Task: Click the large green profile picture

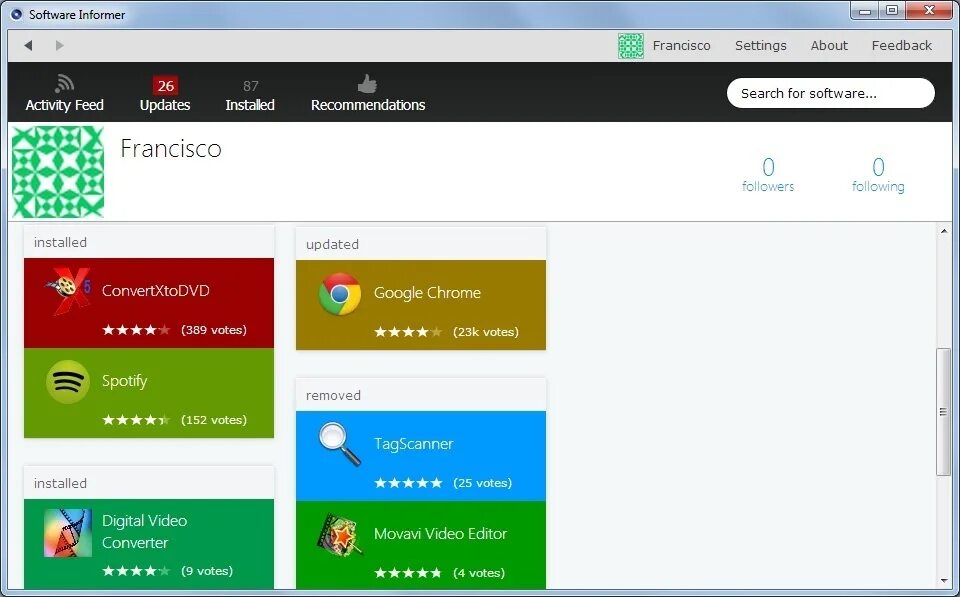Action: (x=58, y=171)
